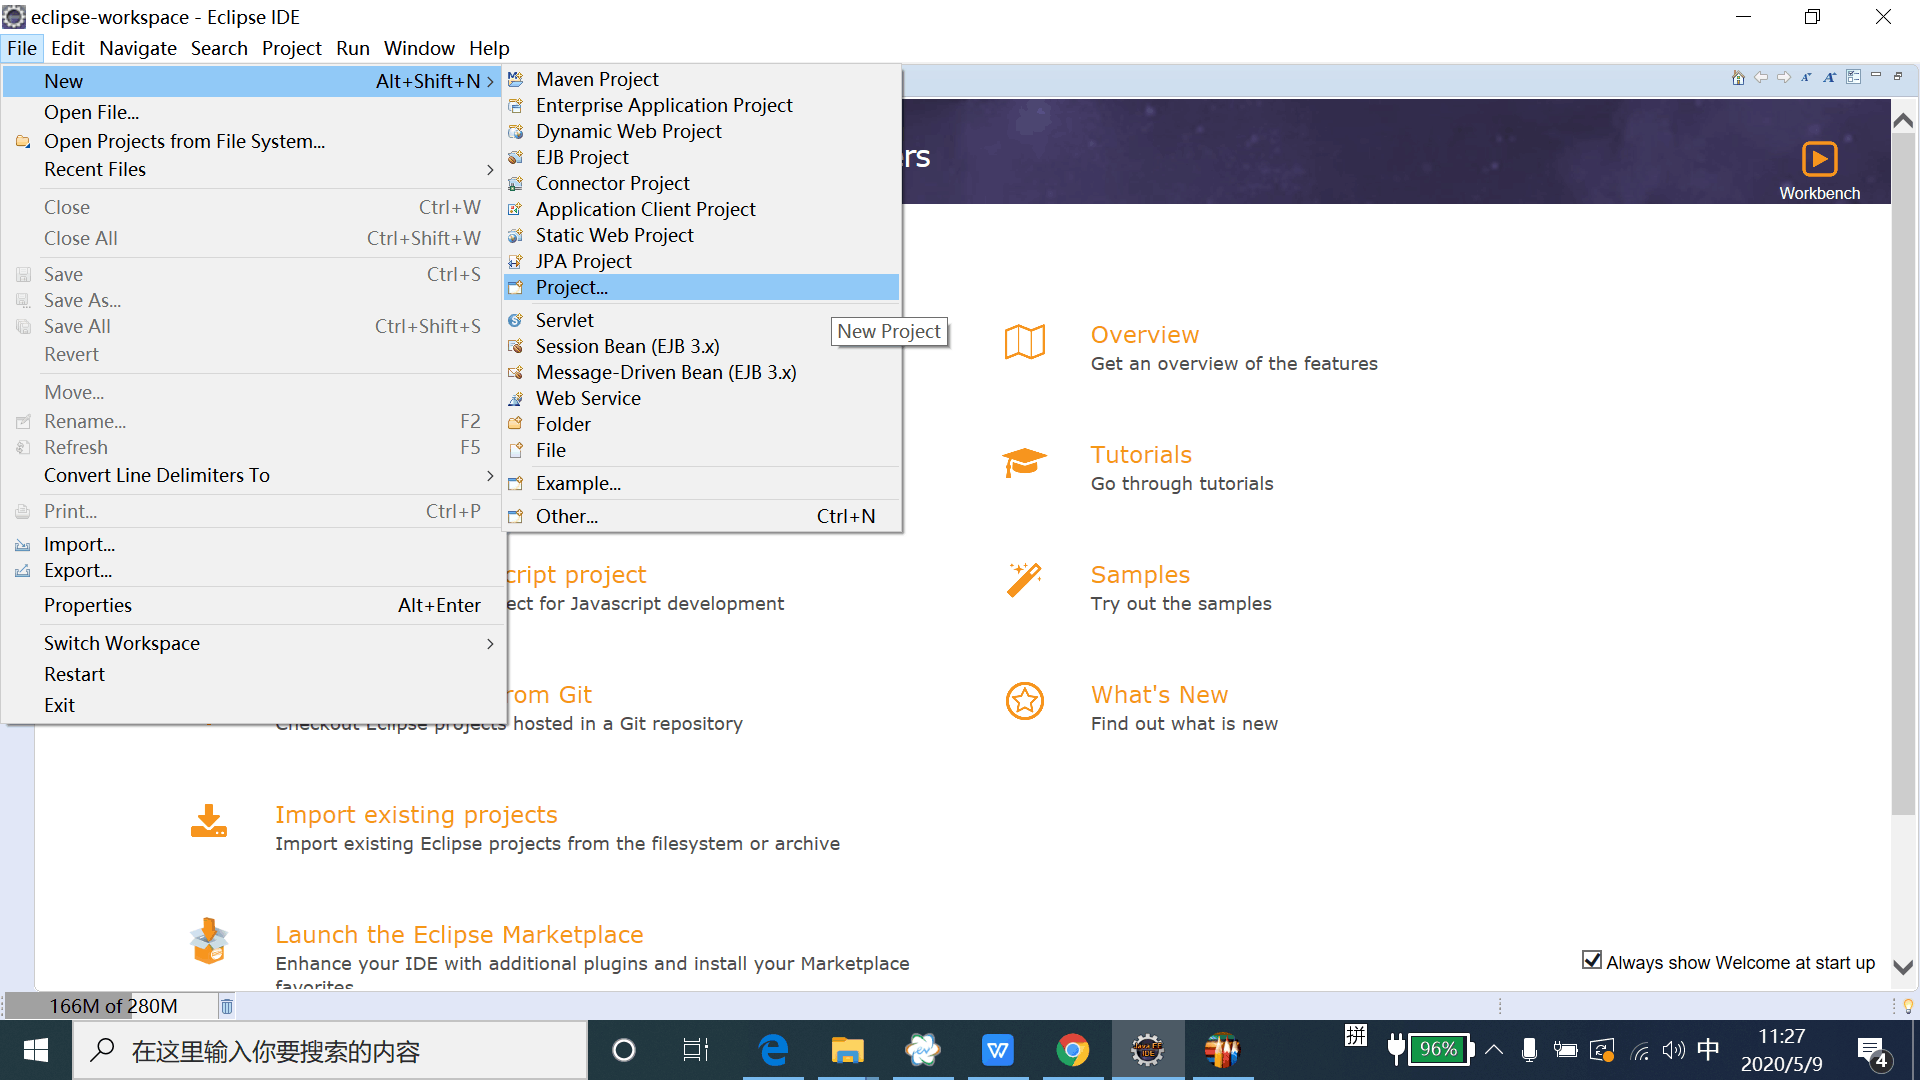This screenshot has height=1080, width=1920.
Task: Open Properties from File menu
Action: coord(254,605)
